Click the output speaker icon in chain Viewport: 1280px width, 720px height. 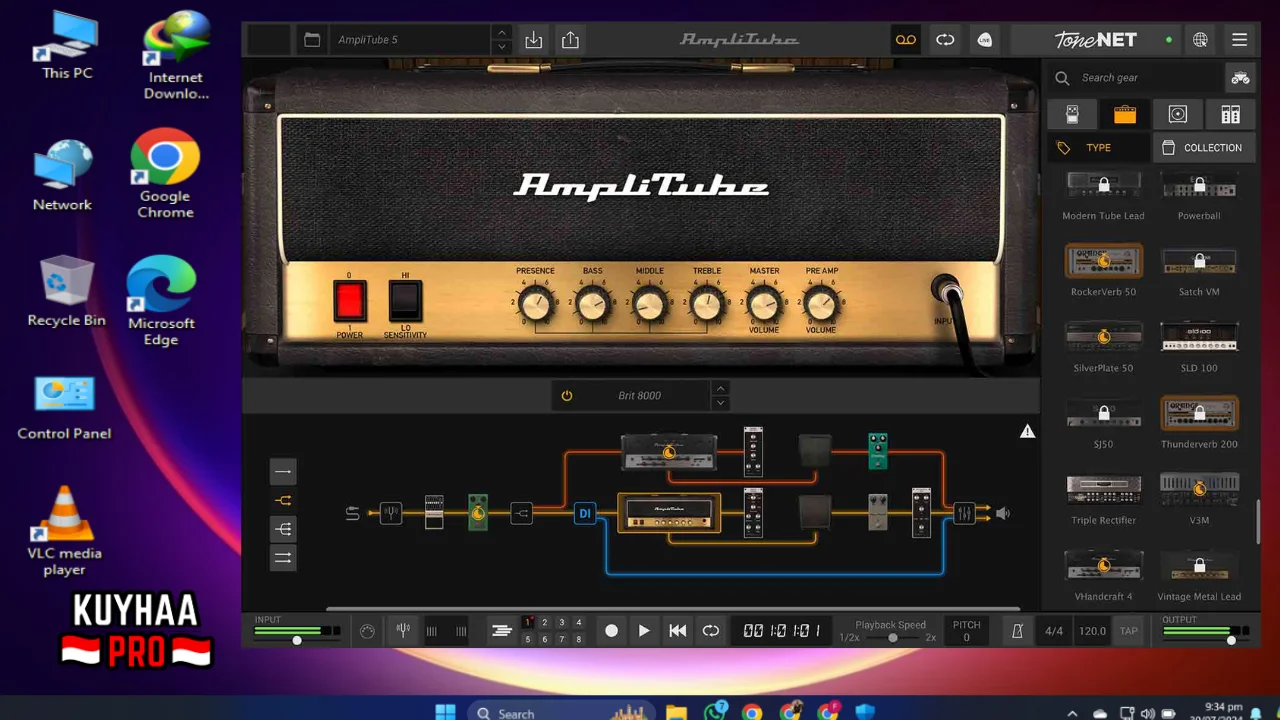(1002, 513)
